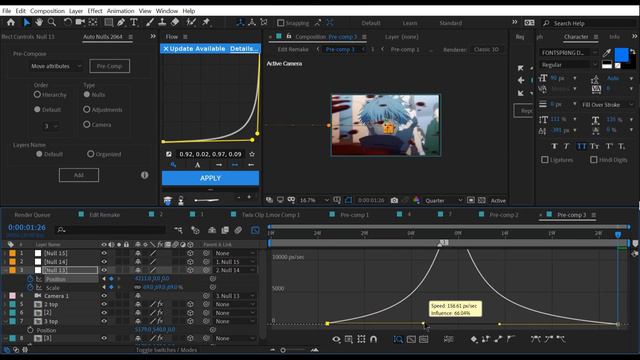Image resolution: width=640 pixels, height=360 pixels.
Task: Open the Update Available Details link
Action: (244, 49)
